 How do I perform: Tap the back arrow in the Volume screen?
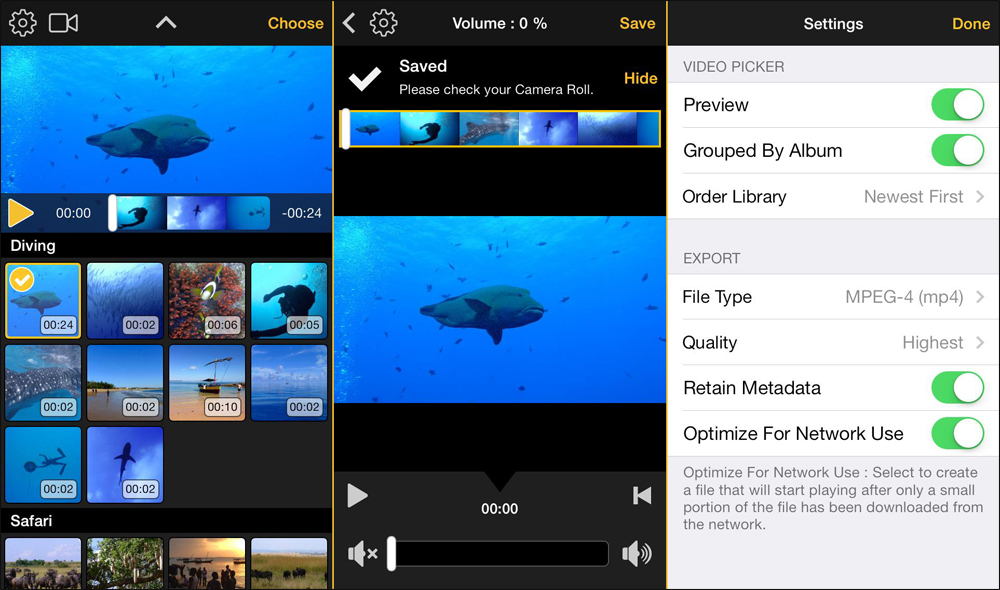point(348,22)
